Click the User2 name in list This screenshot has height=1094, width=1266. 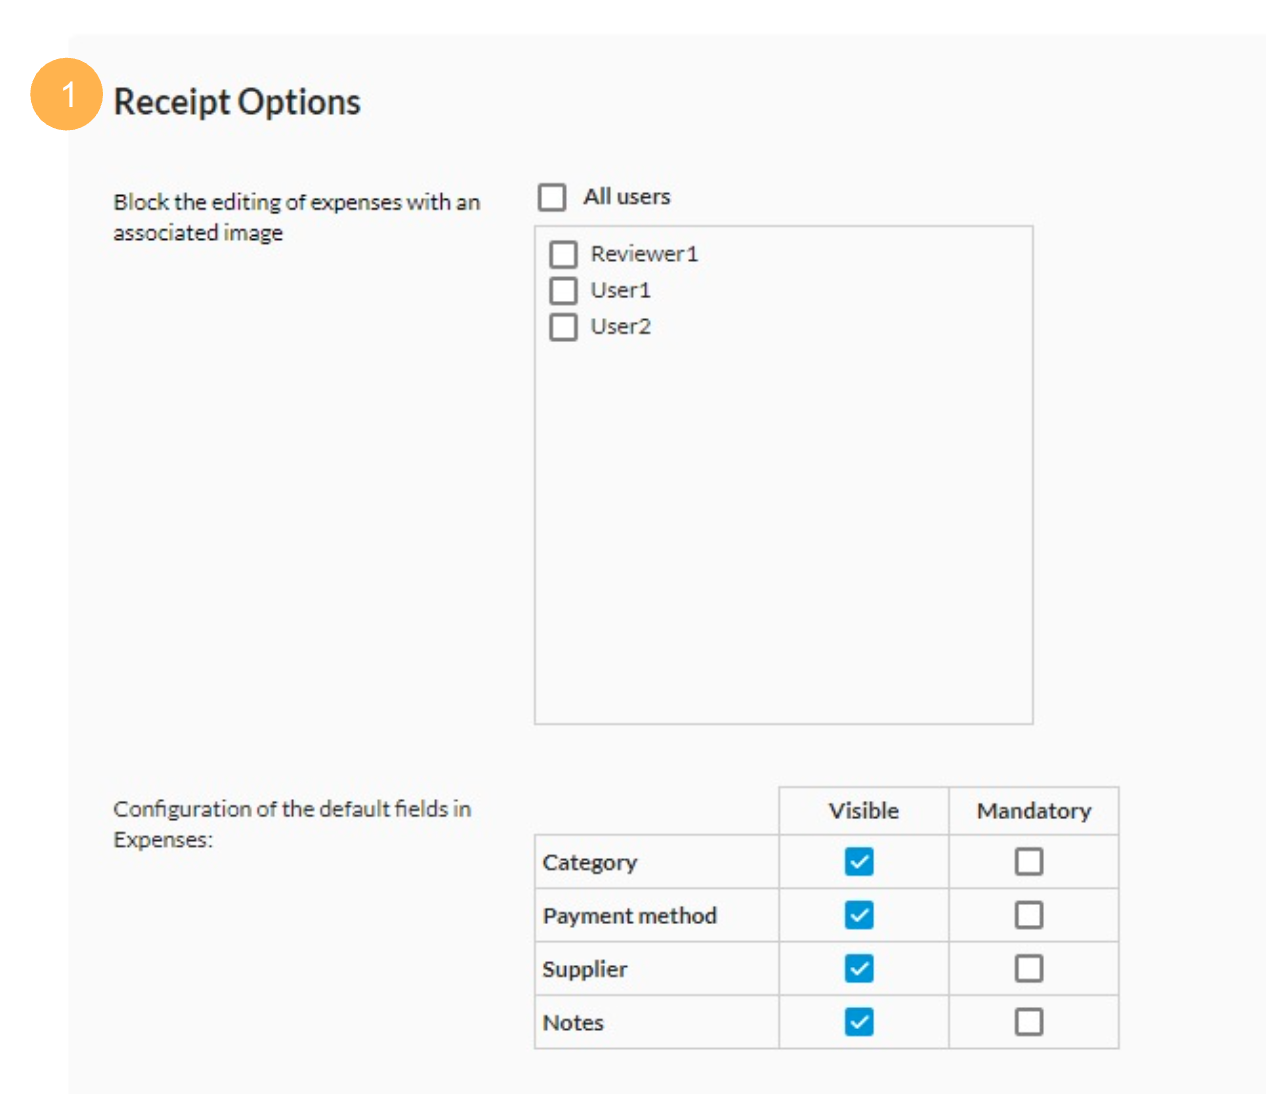pos(620,327)
